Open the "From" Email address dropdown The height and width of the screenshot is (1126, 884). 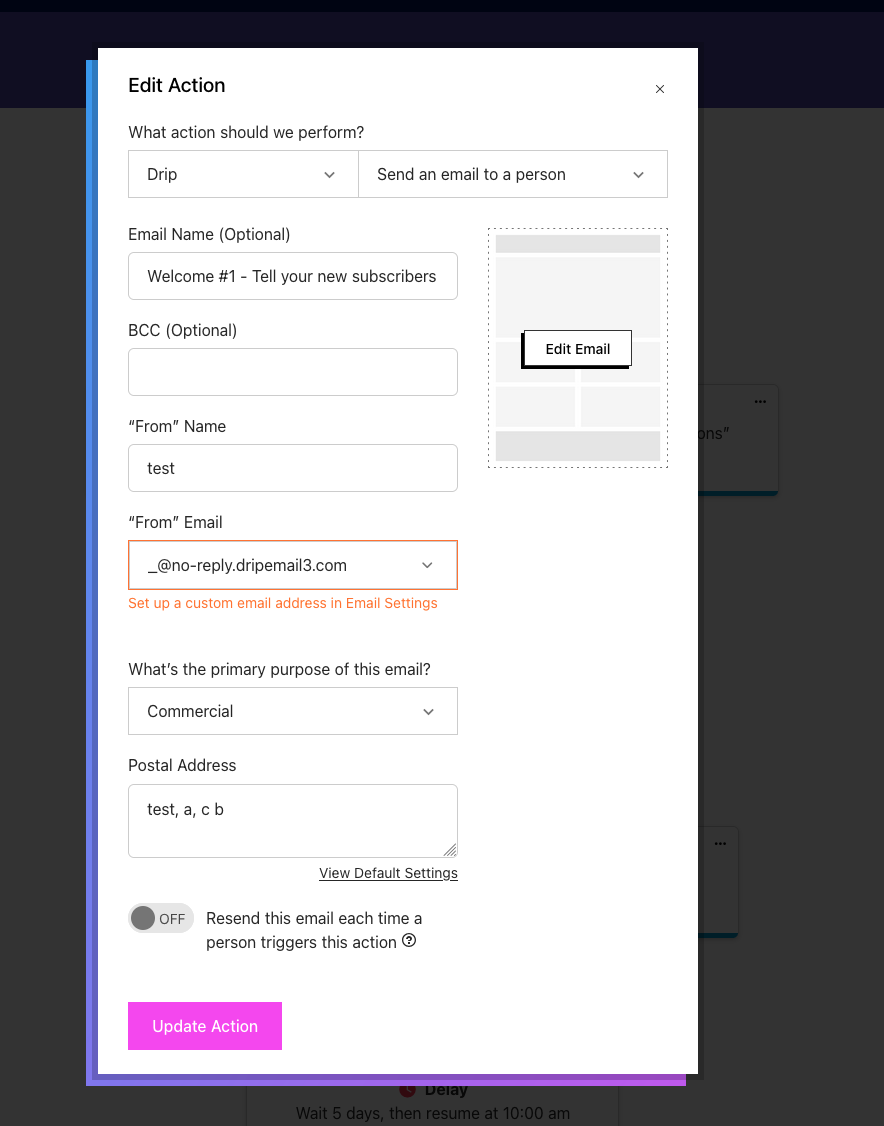[x=292, y=565]
